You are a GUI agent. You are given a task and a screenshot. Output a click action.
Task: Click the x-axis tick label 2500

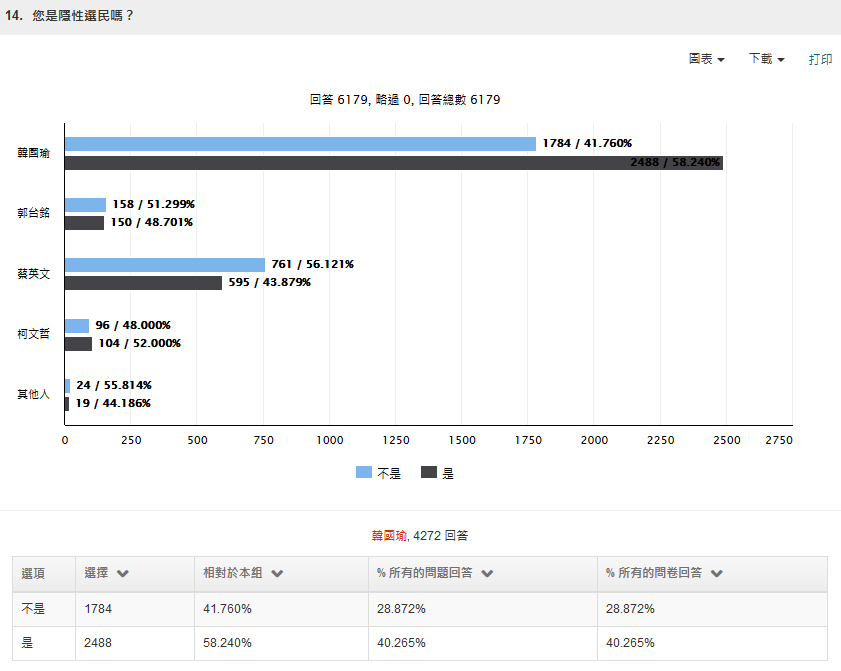pos(727,440)
